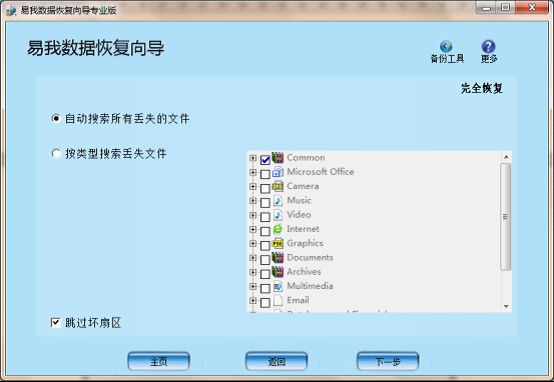Image resolution: width=554 pixels, height=382 pixels.
Task: Click the Archives category icon
Action: pos(278,272)
